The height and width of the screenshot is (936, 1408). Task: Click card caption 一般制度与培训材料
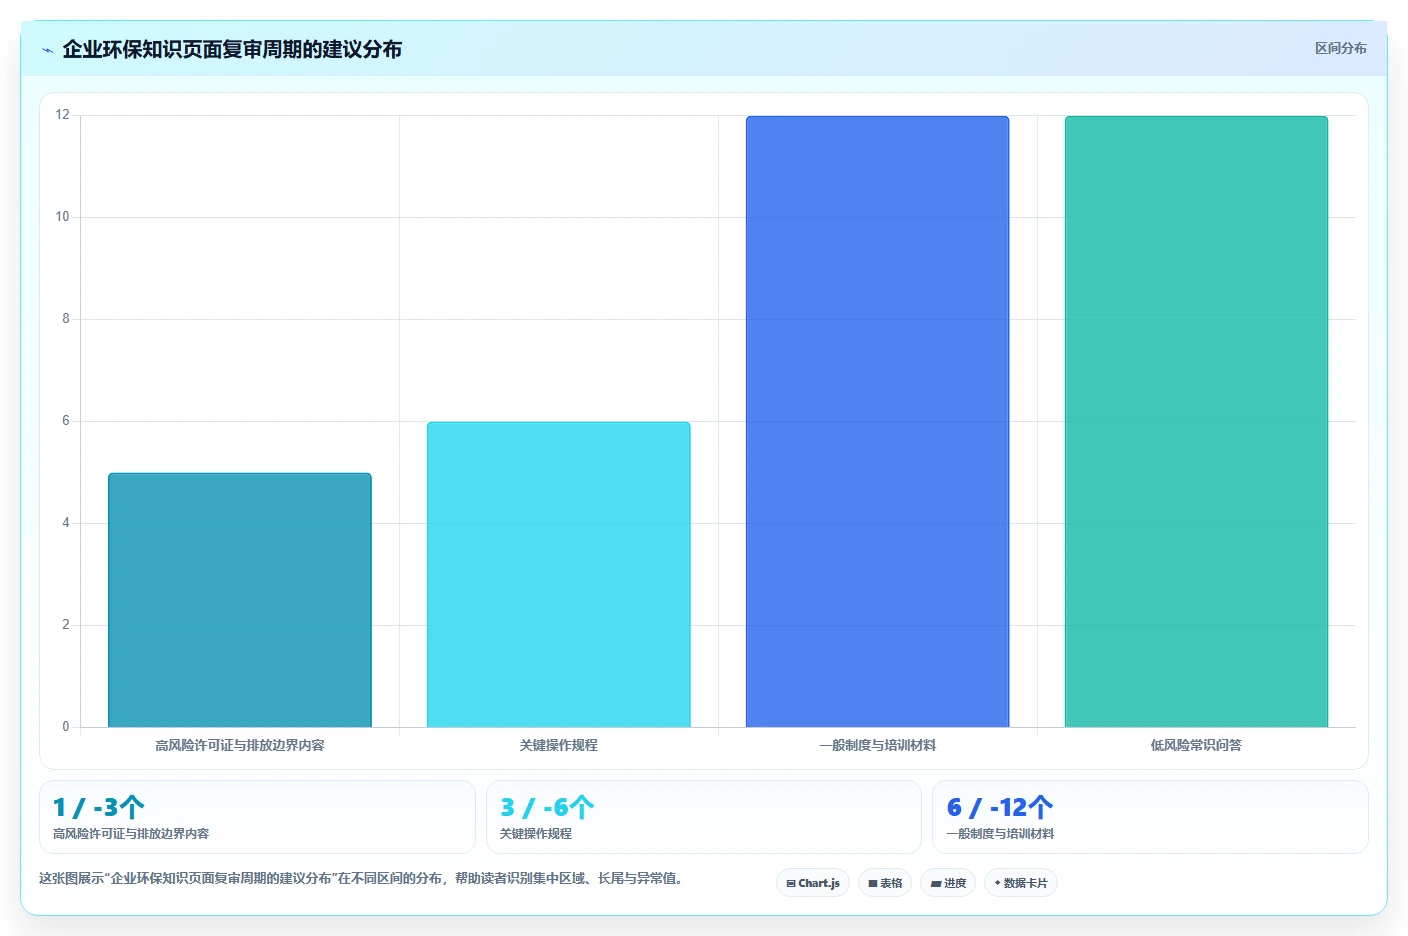pyautogui.click(x=1000, y=834)
